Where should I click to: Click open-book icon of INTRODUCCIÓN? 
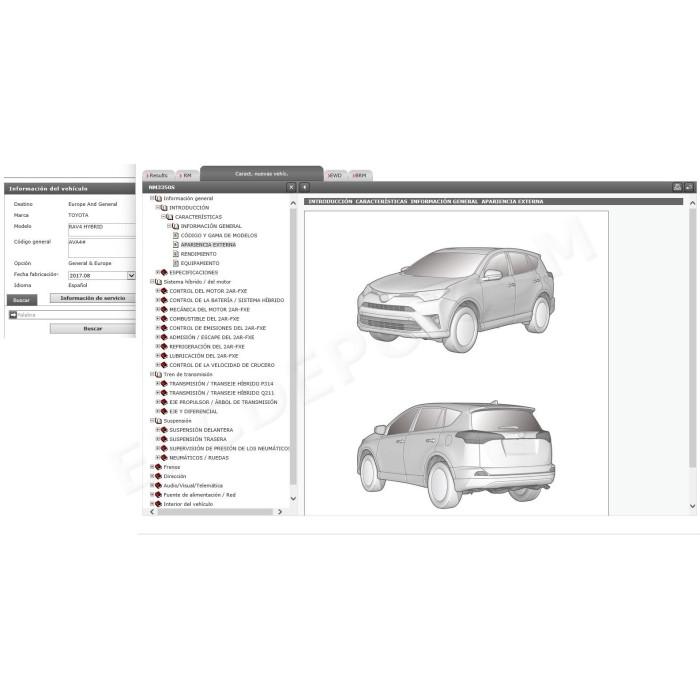(x=164, y=208)
